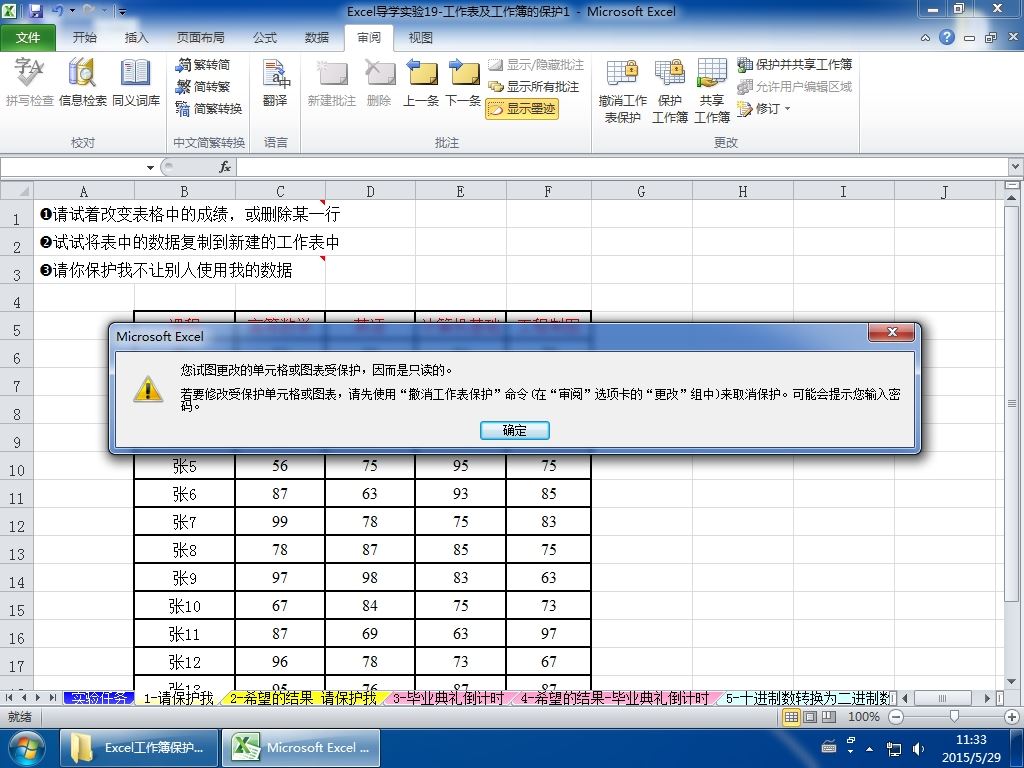The width and height of the screenshot is (1024, 768).
Task: Convert with 繁转简
Action: pyautogui.click(x=204, y=65)
